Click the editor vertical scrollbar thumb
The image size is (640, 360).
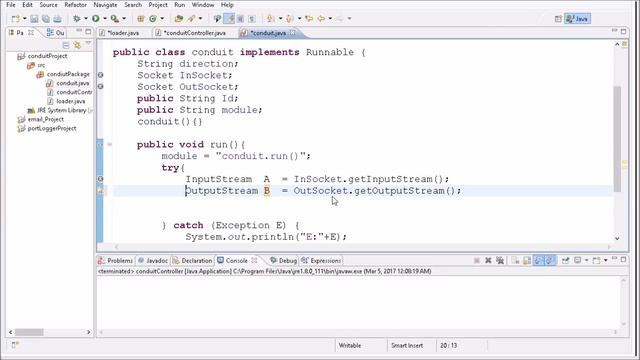(617, 139)
